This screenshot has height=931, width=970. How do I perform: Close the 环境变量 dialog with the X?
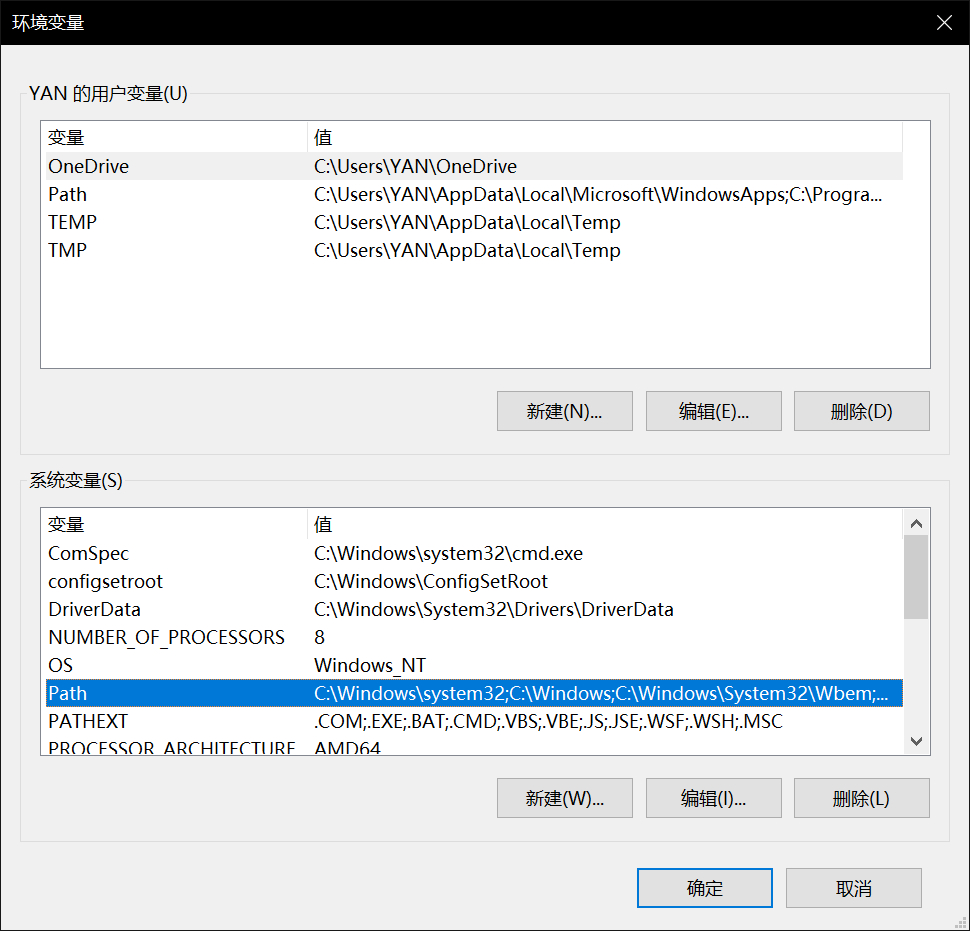[x=944, y=23]
